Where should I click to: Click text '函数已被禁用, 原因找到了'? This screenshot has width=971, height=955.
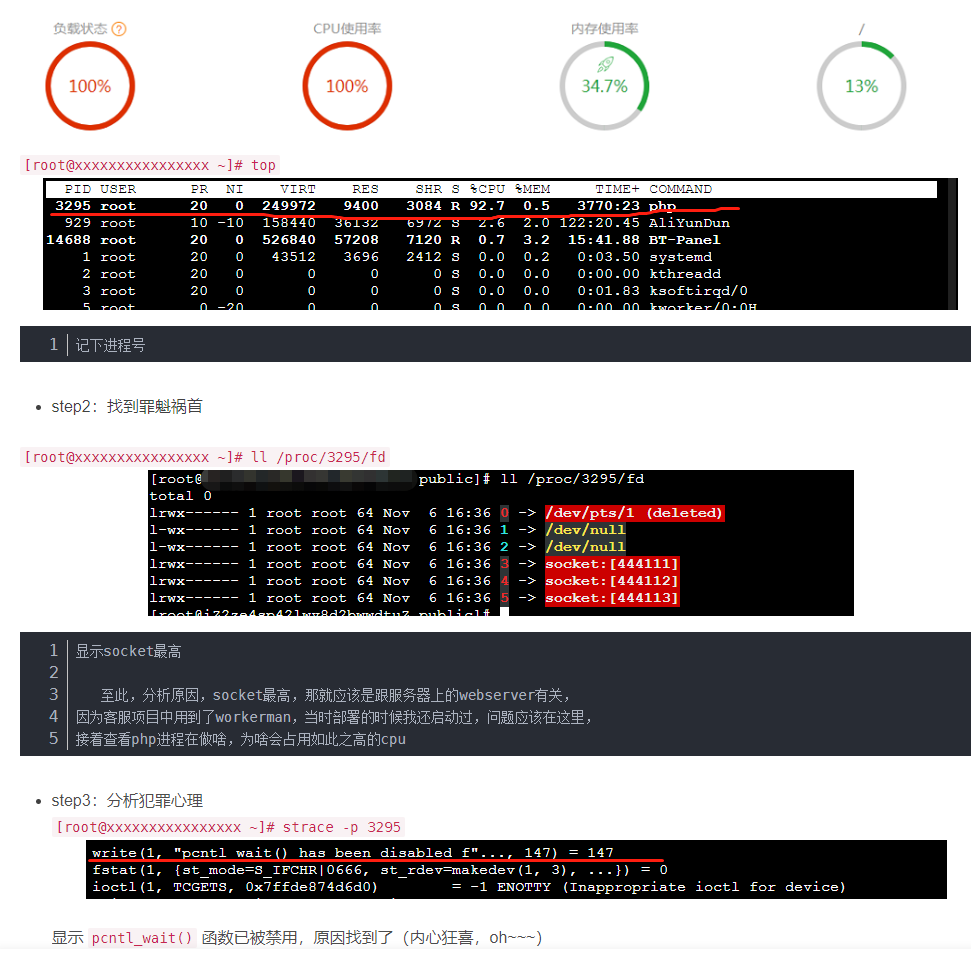coord(298,938)
